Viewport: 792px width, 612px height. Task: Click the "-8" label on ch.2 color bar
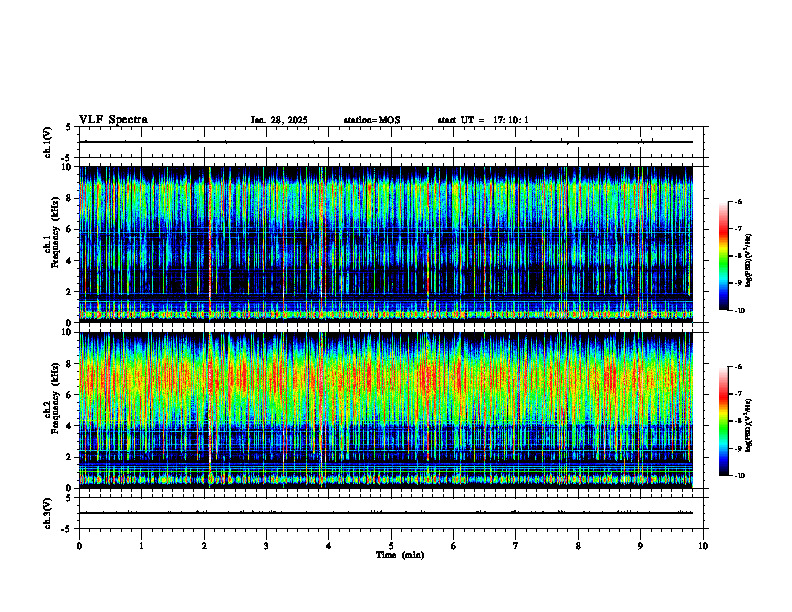(x=738, y=421)
